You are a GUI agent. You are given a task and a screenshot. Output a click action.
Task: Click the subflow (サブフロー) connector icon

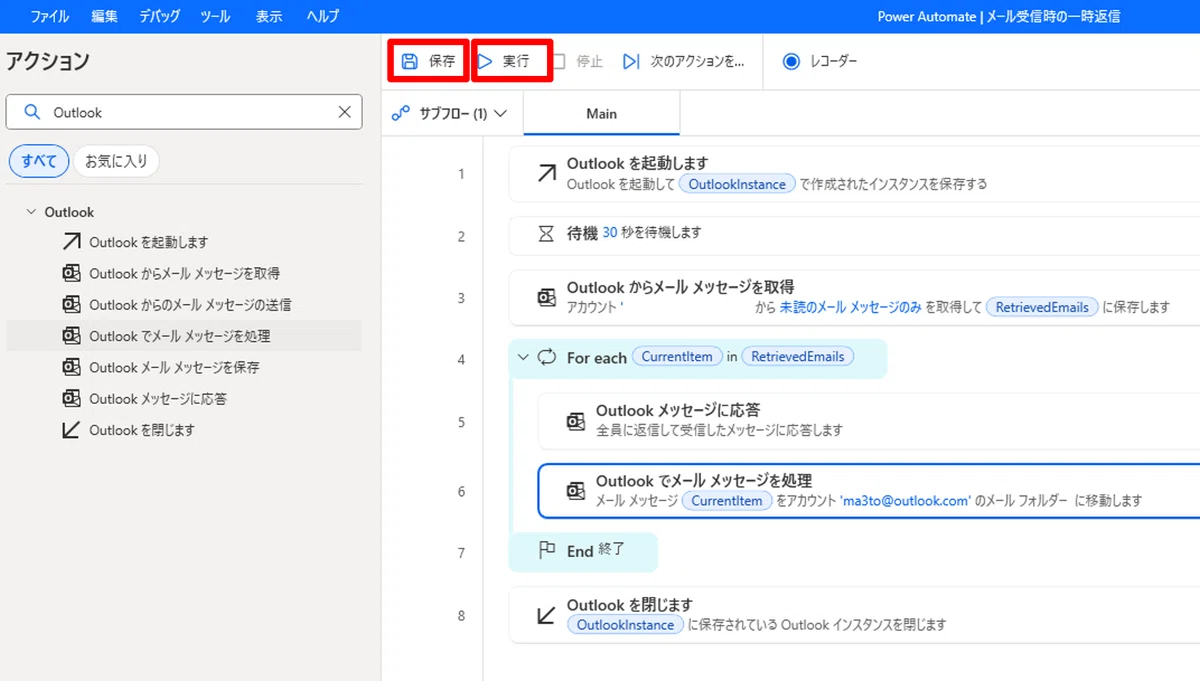pyautogui.click(x=401, y=113)
